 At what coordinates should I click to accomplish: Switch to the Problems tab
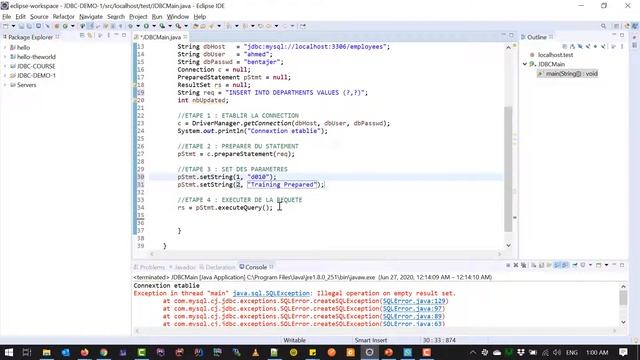[149, 267]
